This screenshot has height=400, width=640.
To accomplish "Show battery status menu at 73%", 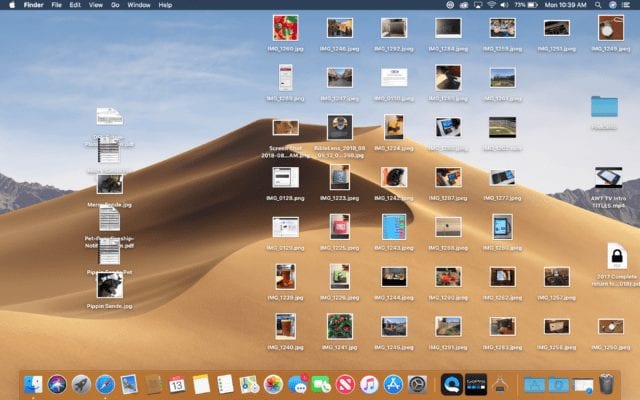I will (533, 5).
